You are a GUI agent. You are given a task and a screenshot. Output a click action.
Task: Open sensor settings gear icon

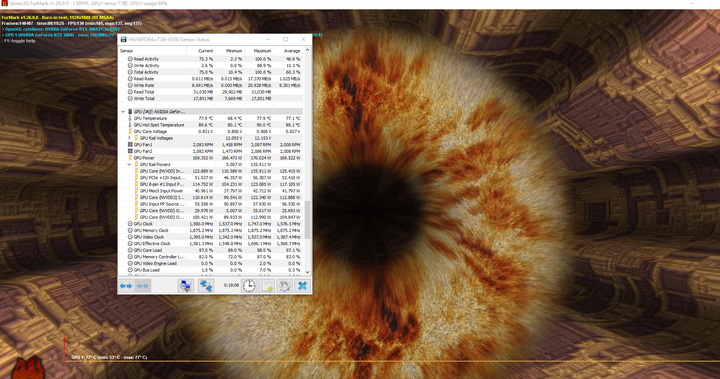[x=285, y=286]
